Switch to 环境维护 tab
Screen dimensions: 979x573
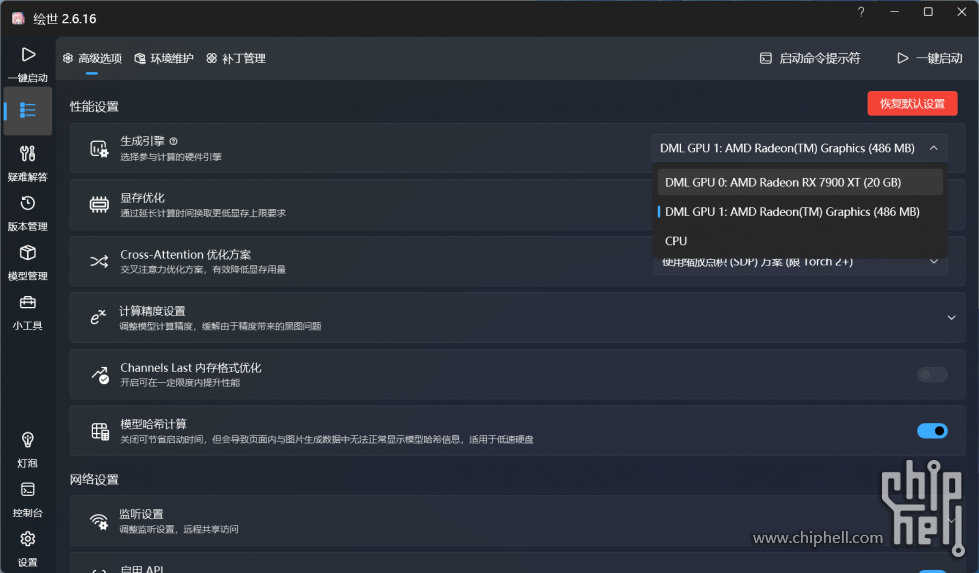[x=164, y=59]
